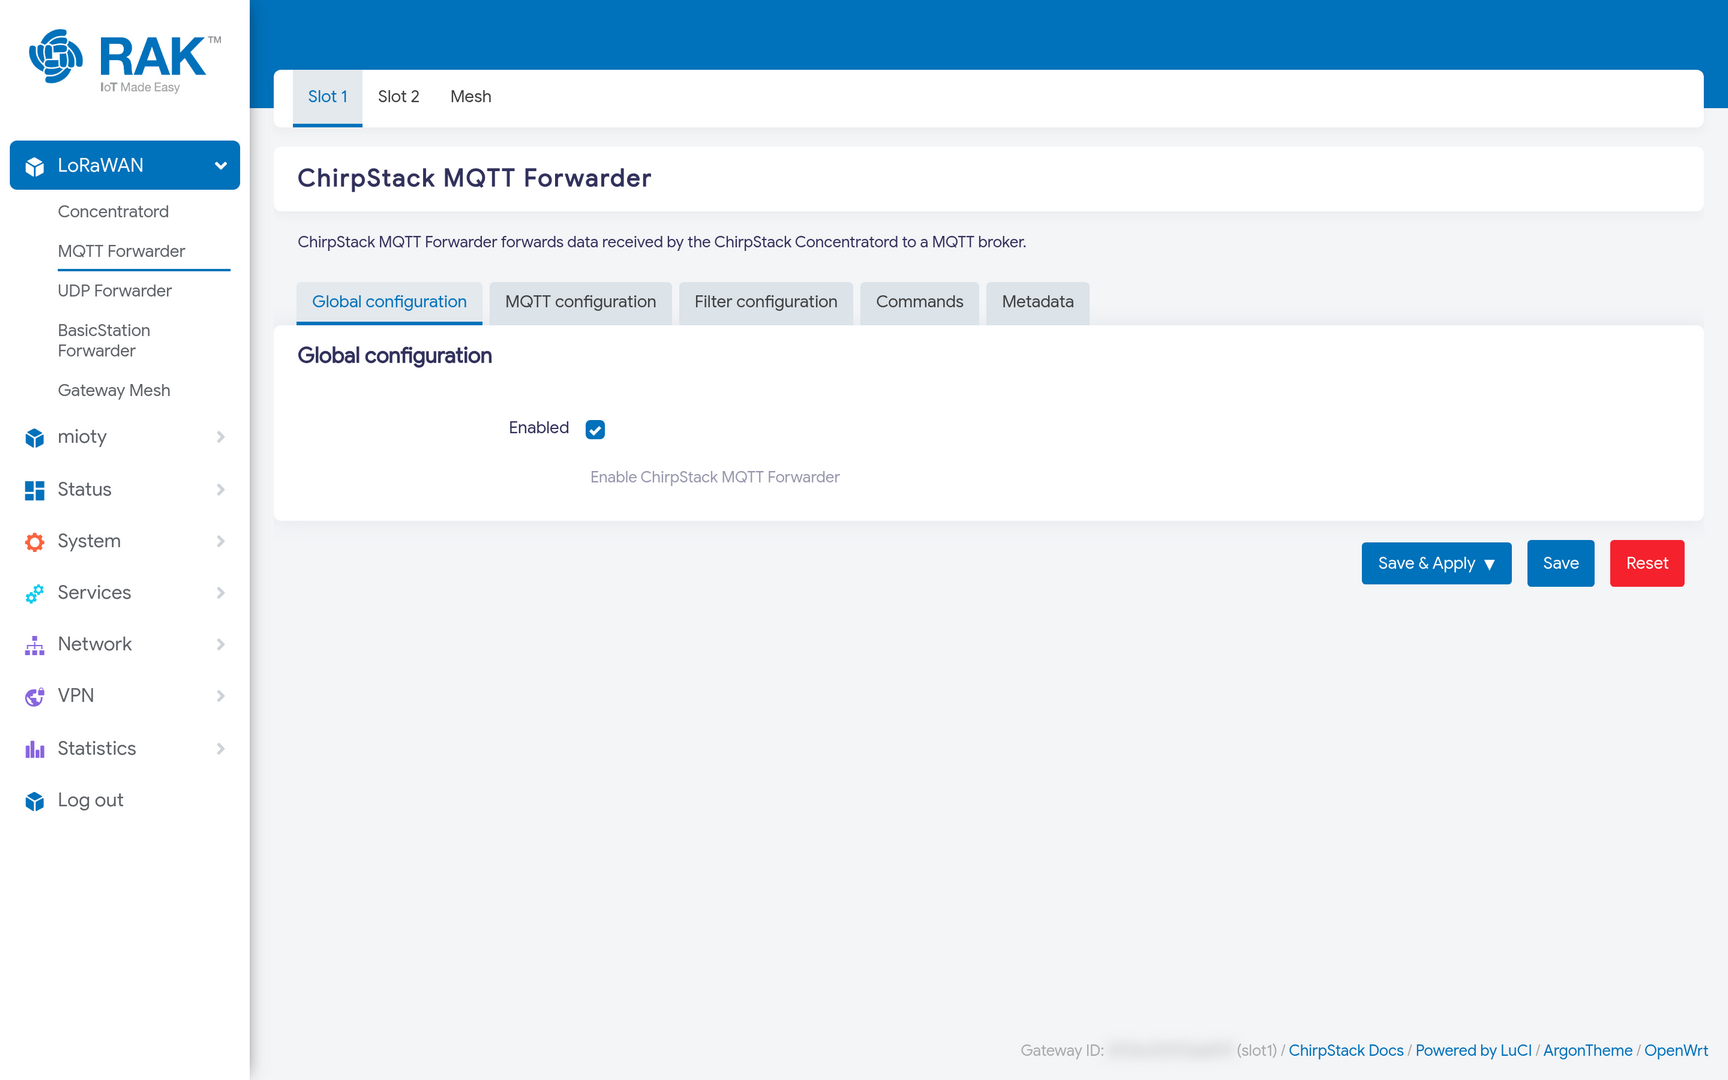This screenshot has height=1080, width=1728.
Task: Open the Filter configuration tab
Action: (x=766, y=302)
